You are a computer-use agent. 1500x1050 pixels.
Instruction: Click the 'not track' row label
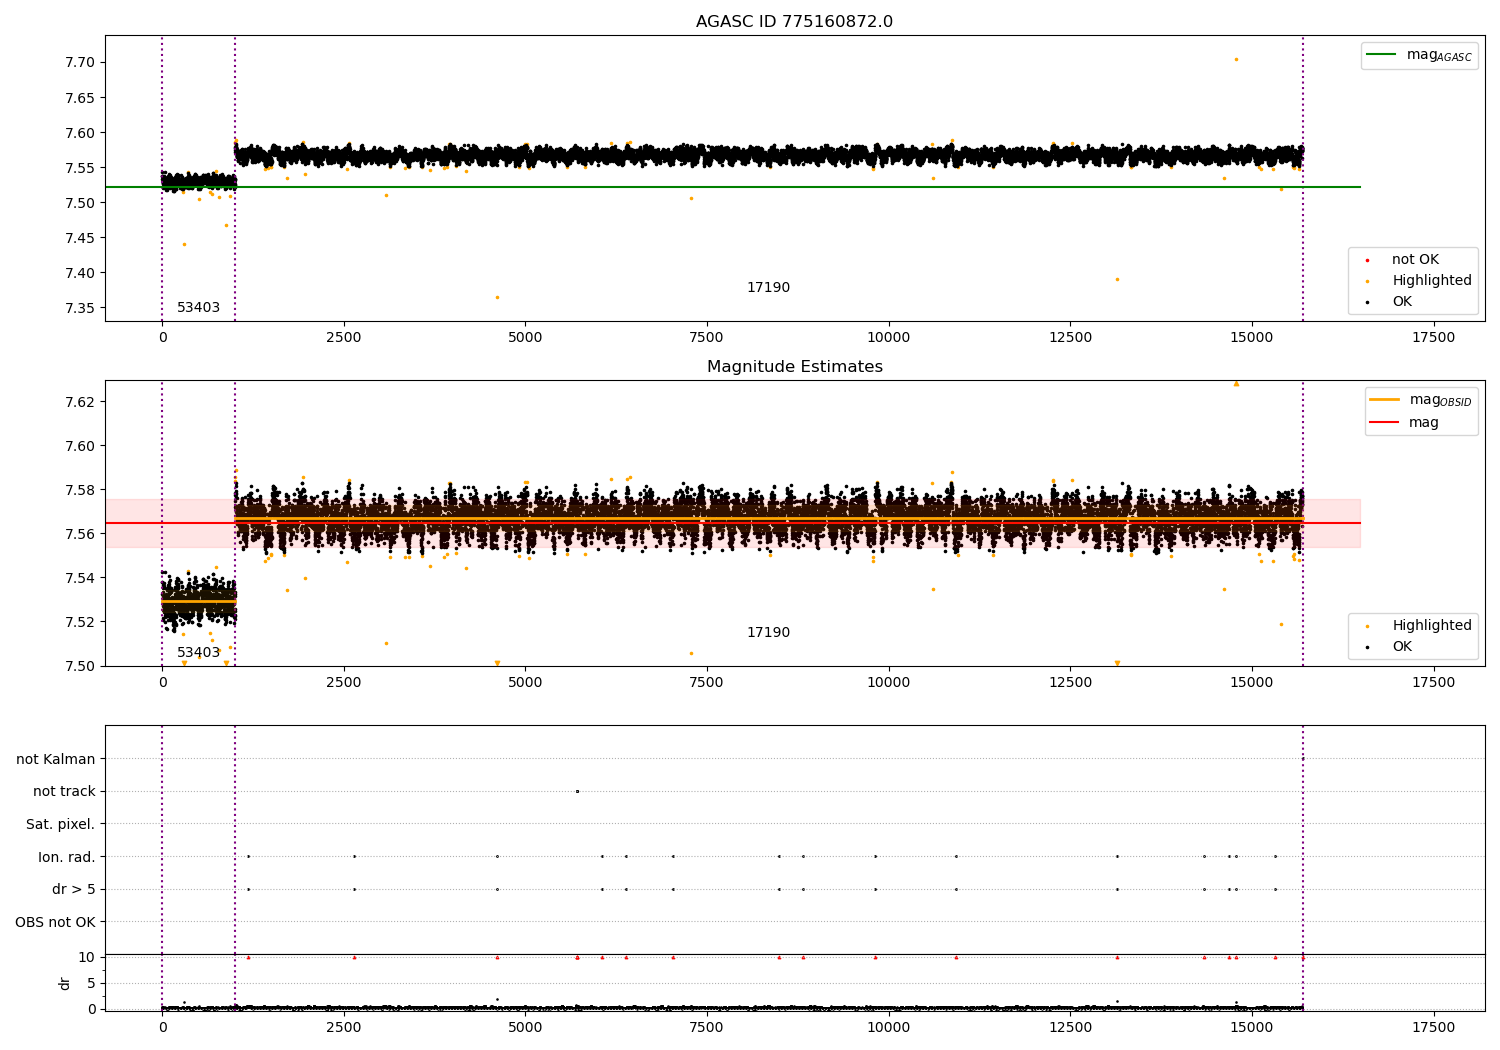(64, 792)
